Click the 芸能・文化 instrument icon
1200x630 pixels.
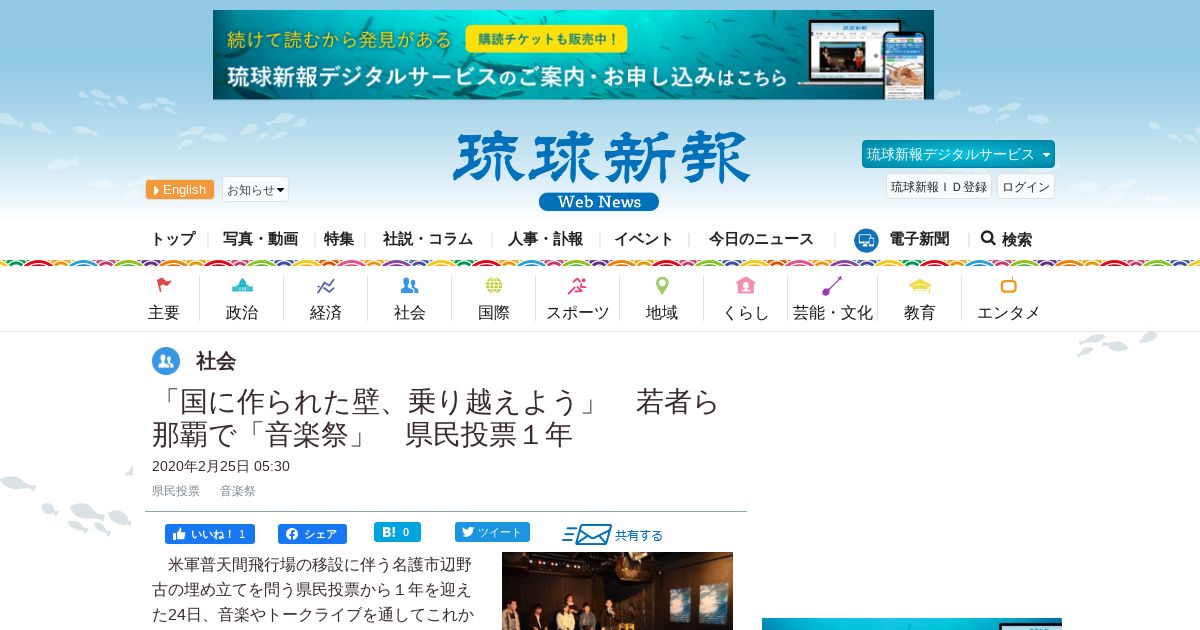coord(832,286)
